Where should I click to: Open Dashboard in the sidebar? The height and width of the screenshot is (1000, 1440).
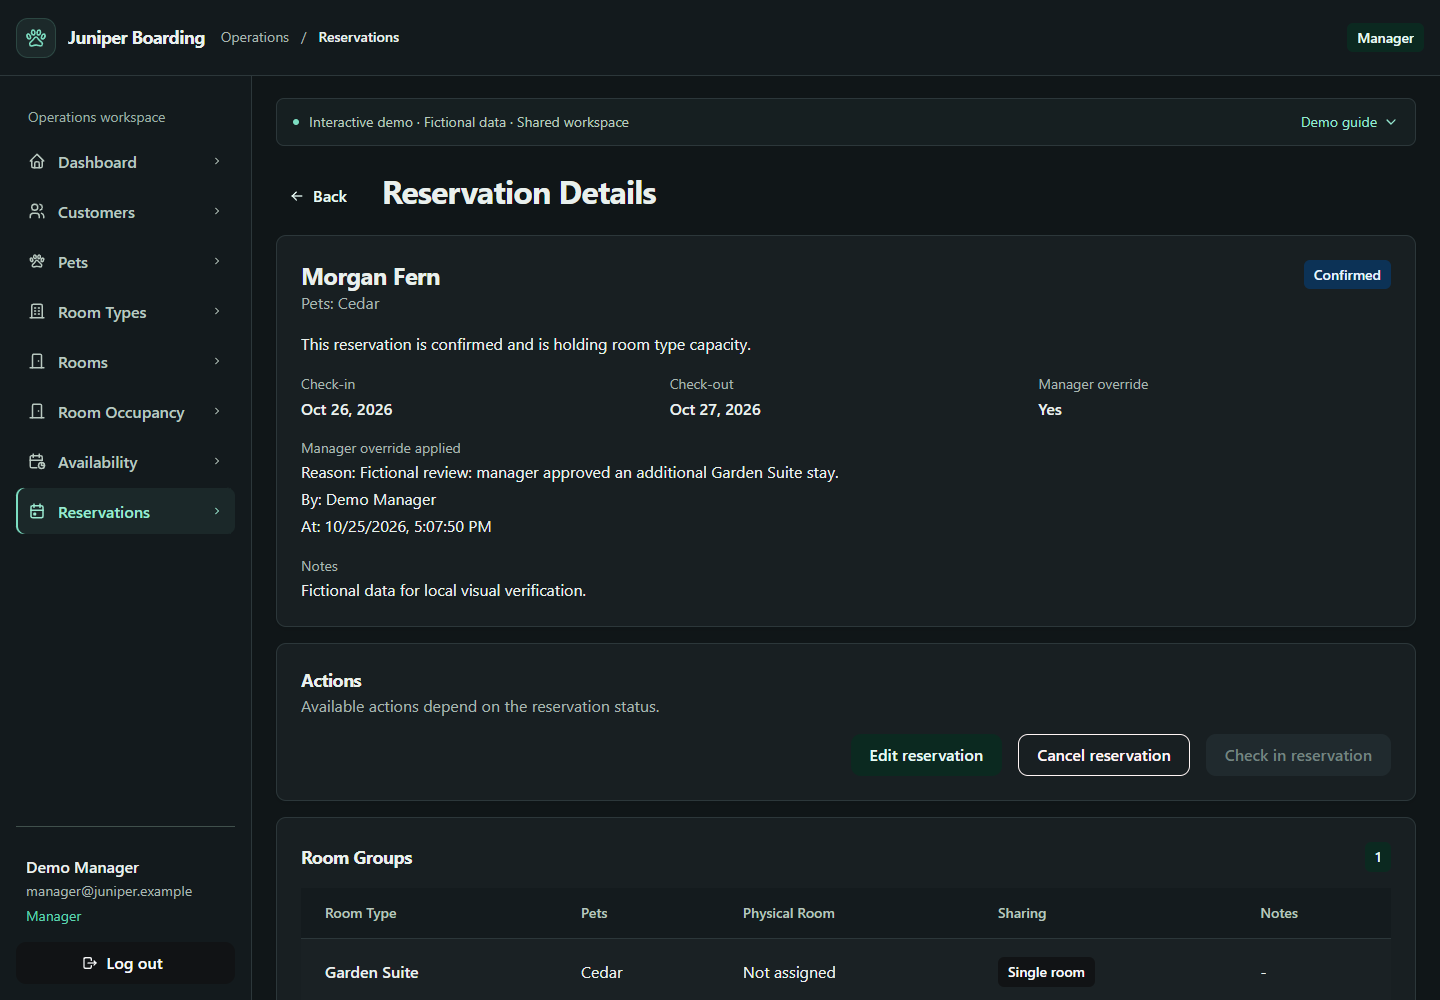(x=126, y=161)
